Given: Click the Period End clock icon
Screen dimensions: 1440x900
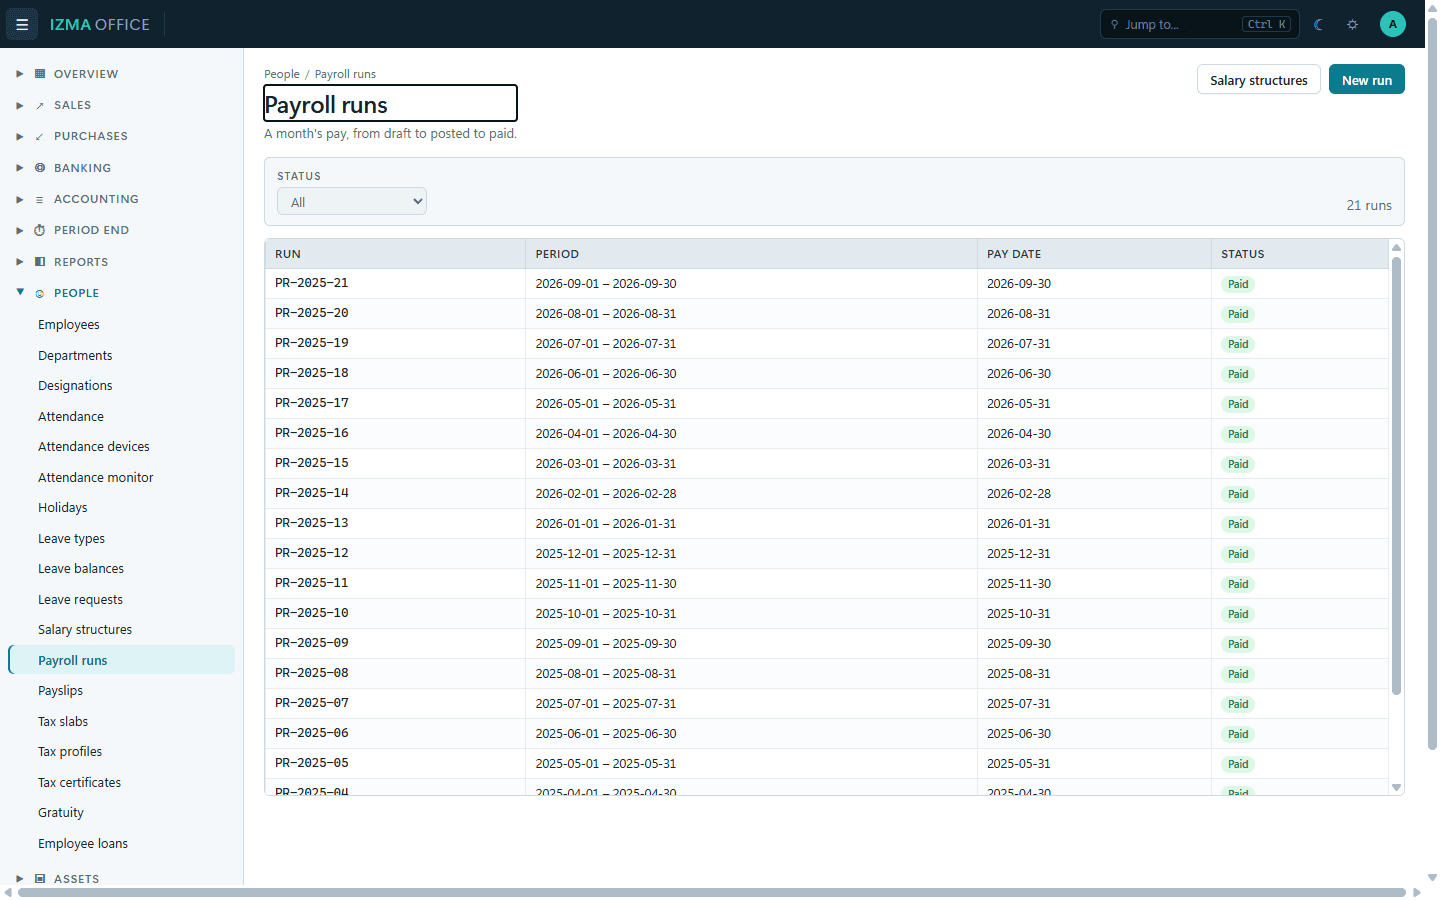Looking at the screenshot, I should pos(40,230).
